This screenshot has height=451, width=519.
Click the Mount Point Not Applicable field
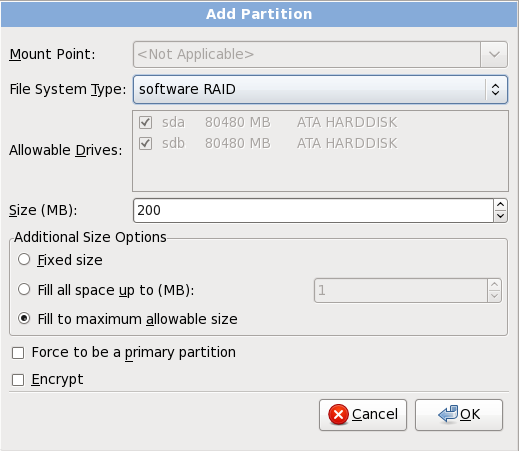point(307,54)
